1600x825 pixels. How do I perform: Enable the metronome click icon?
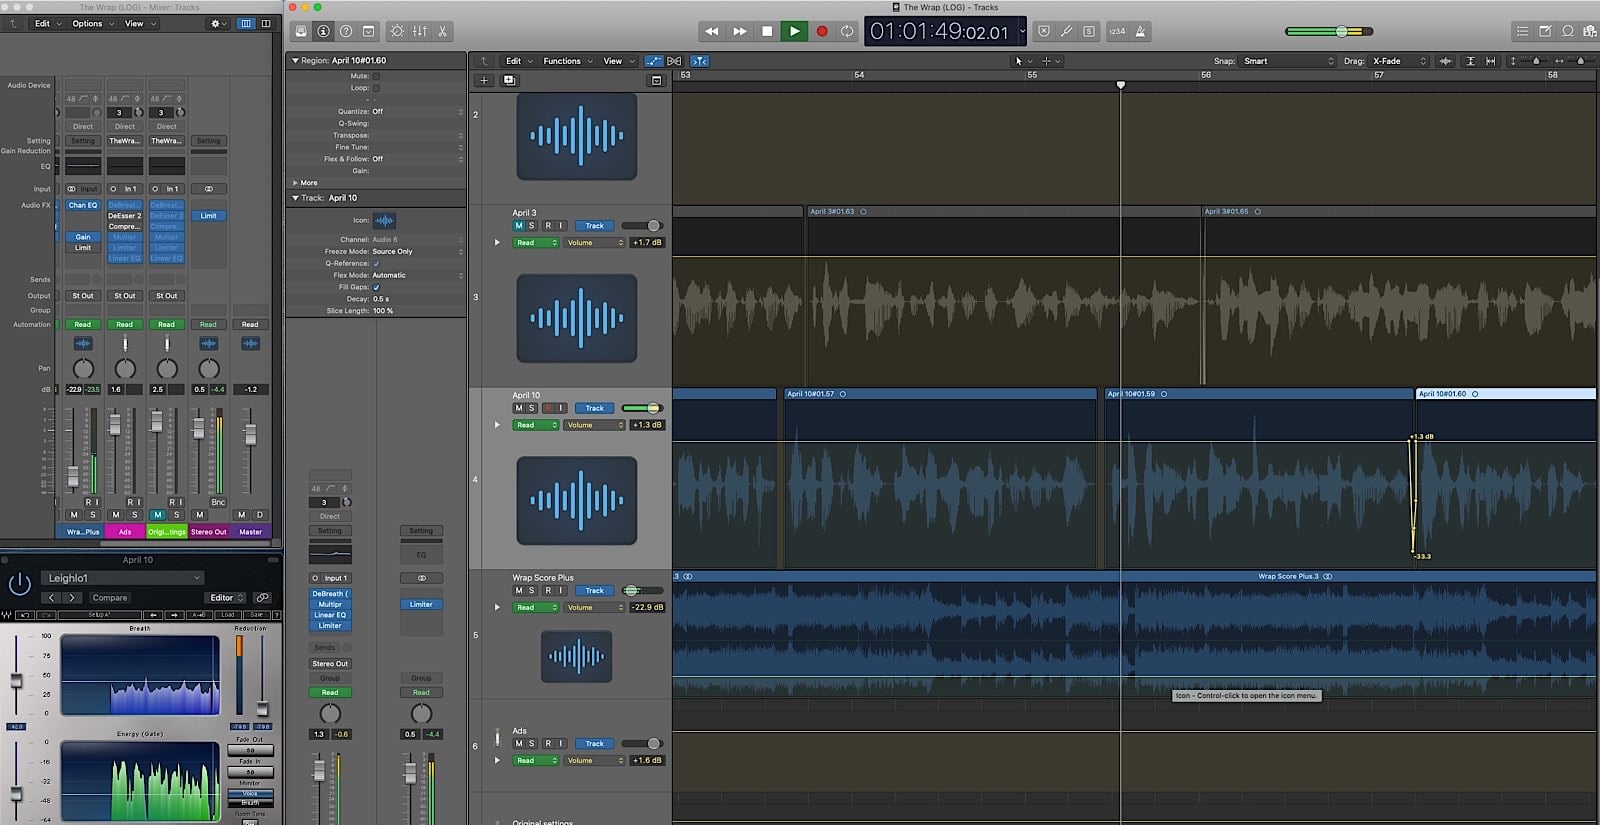(1140, 31)
